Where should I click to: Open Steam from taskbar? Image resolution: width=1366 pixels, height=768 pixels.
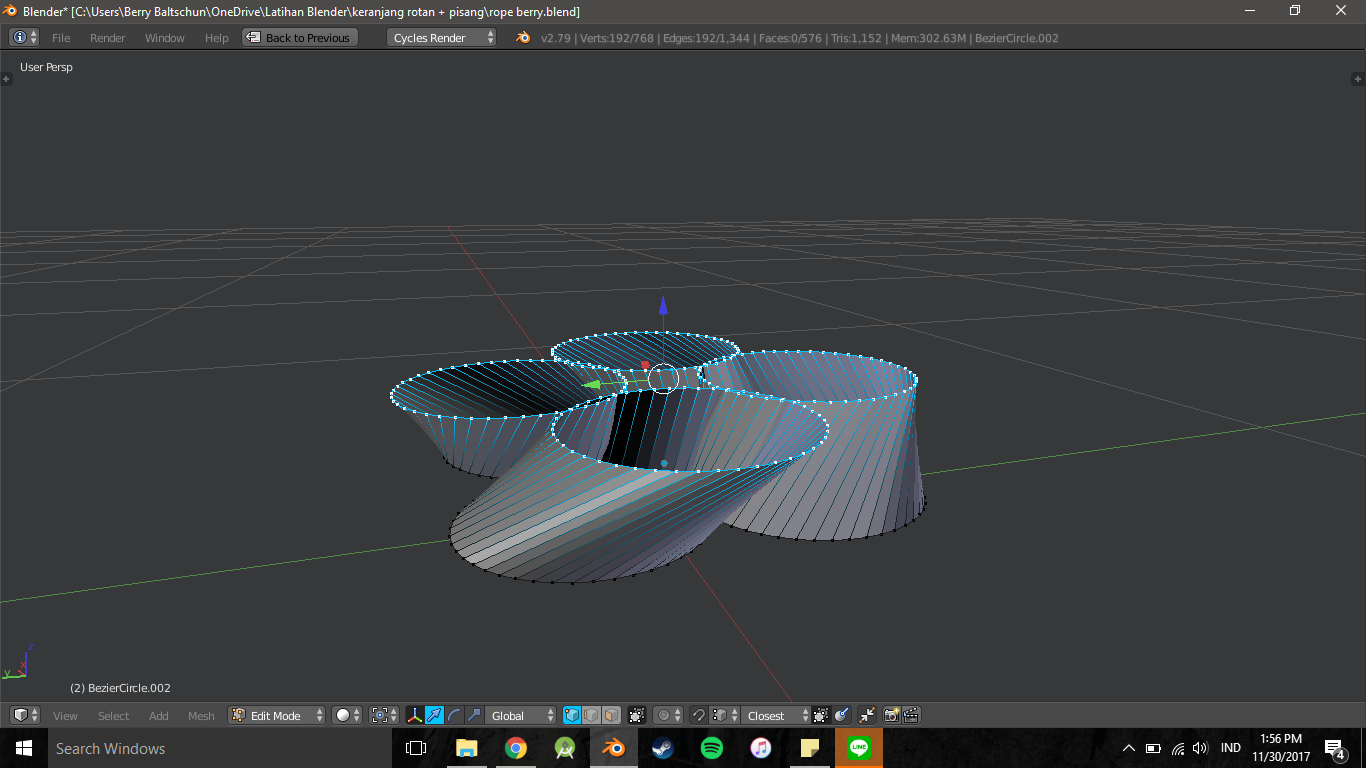[x=662, y=748]
